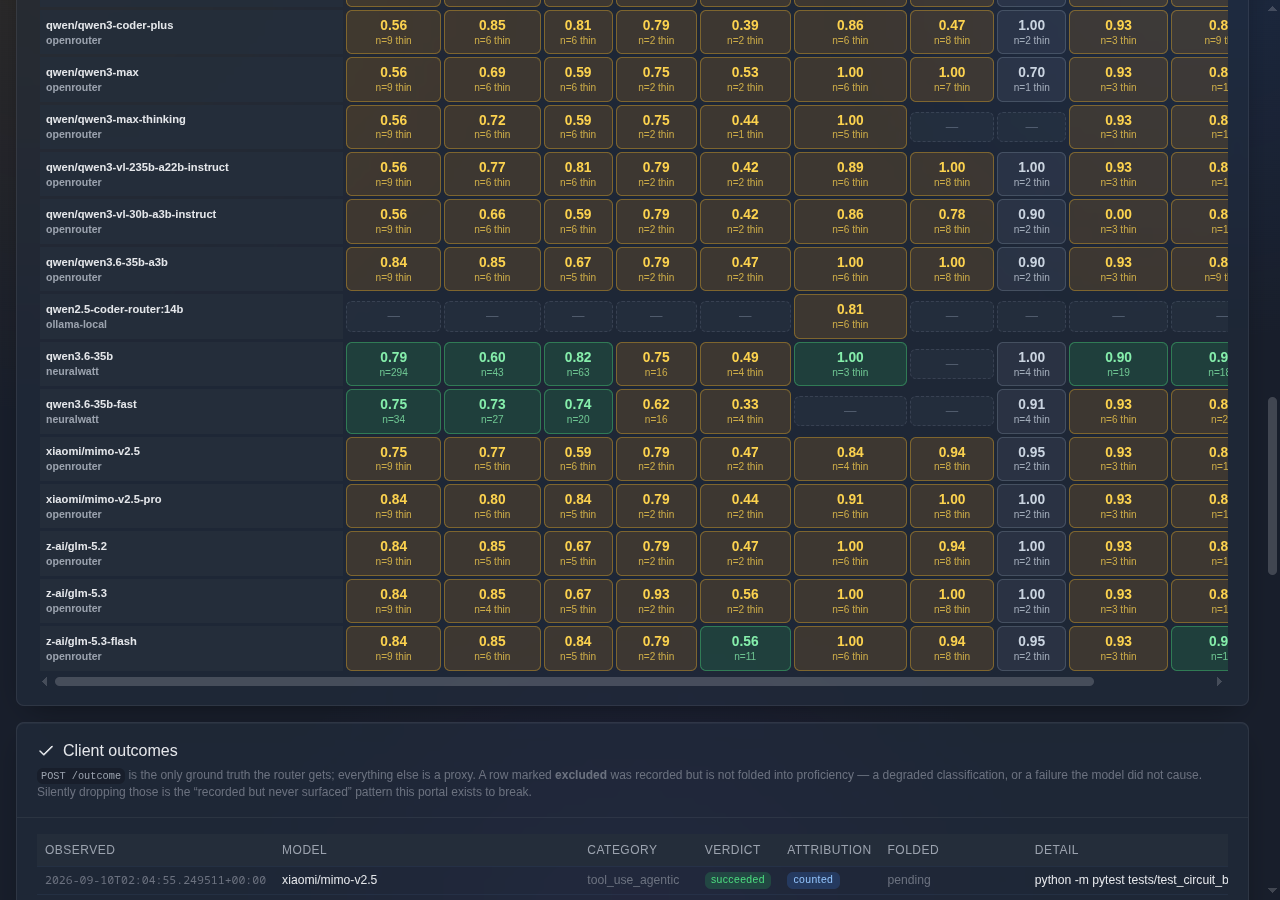Click the succeeded verdict badge

tap(738, 880)
